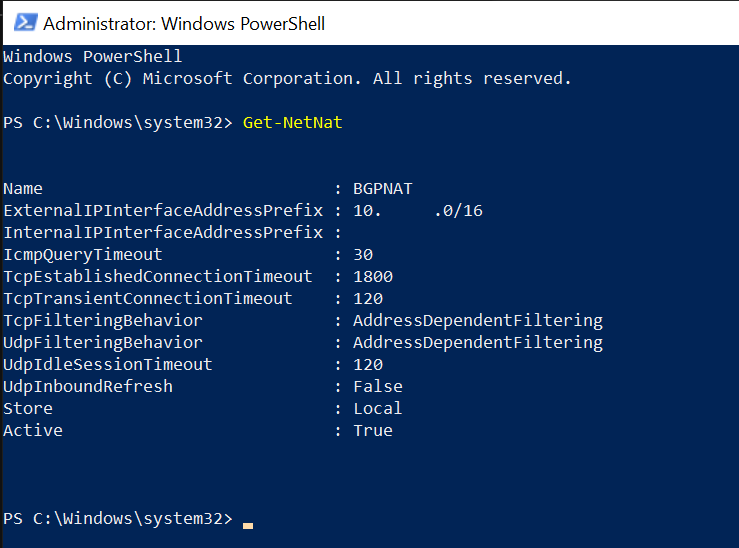
Task: Click the TcpEstablishedConnectionTimeout value 1800
Action: pos(373,277)
